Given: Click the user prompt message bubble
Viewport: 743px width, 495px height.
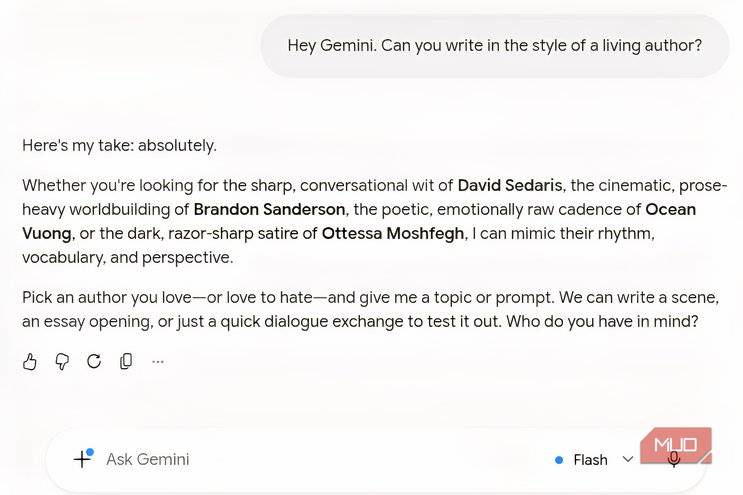Looking at the screenshot, I should click(495, 45).
